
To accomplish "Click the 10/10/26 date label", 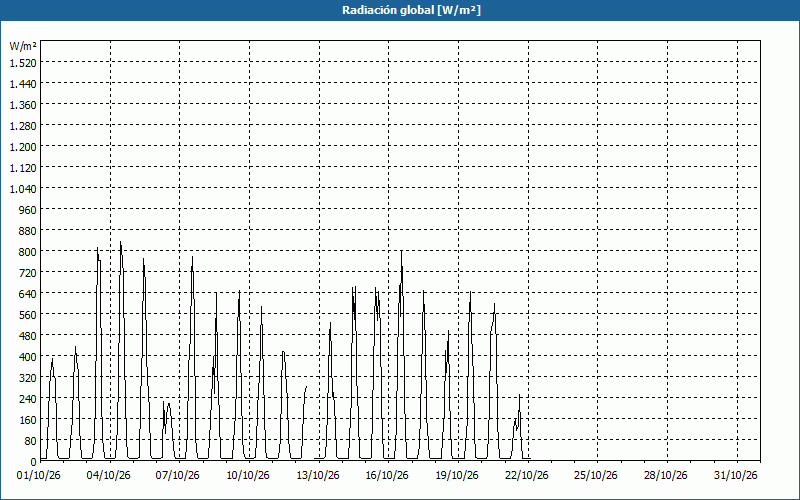I will pyautogui.click(x=248, y=476).
